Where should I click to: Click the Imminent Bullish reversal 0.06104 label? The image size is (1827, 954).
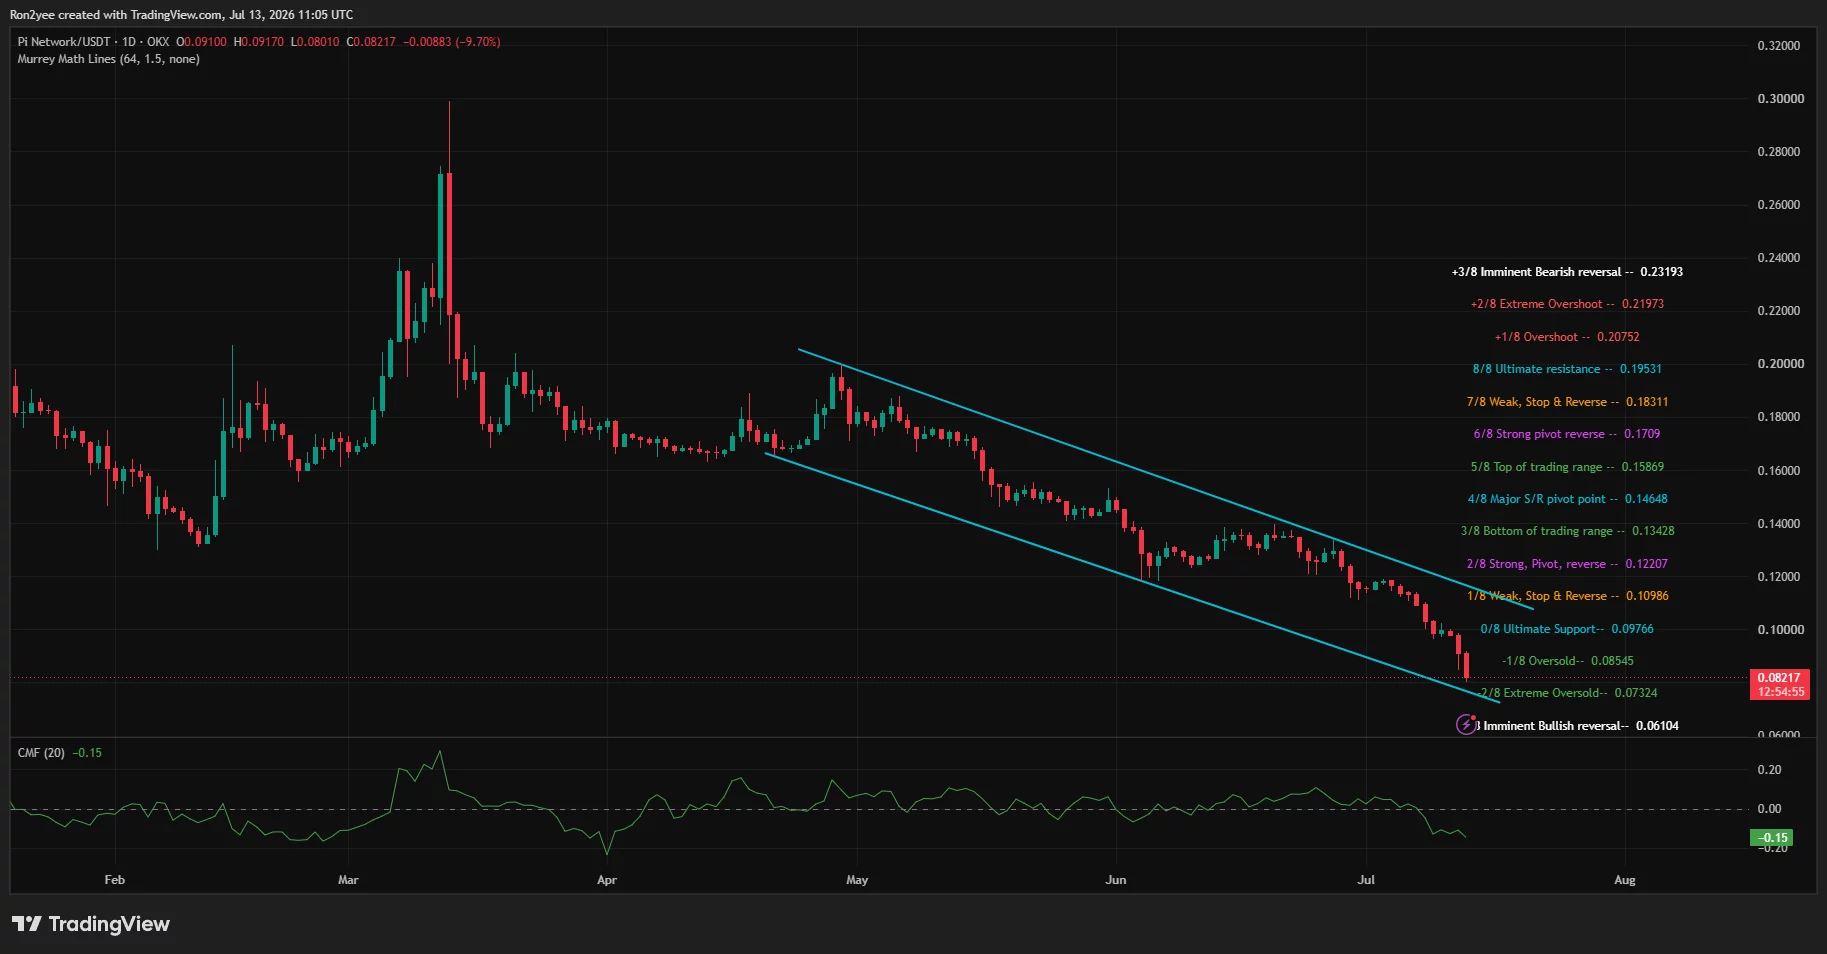1578,726
